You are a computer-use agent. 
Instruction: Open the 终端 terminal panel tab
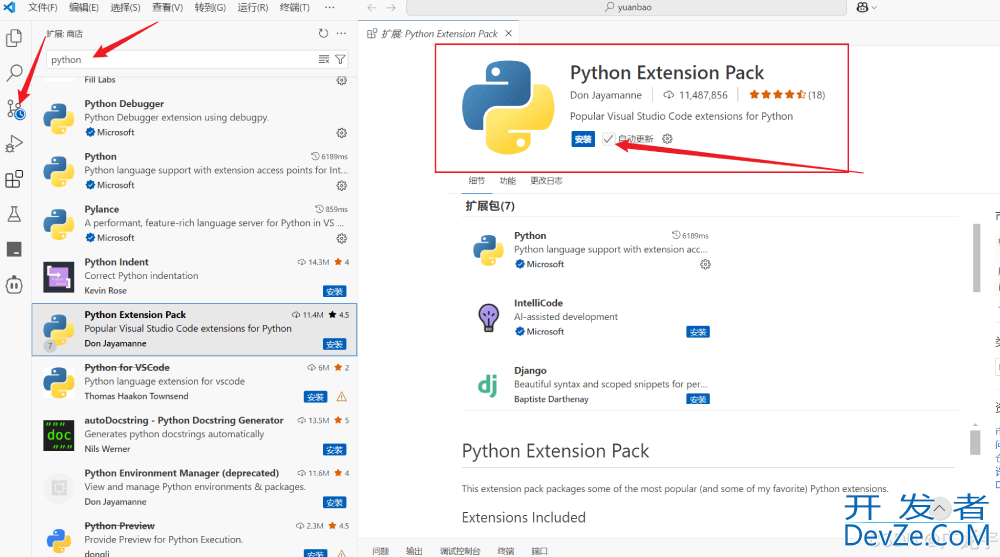(x=506, y=551)
